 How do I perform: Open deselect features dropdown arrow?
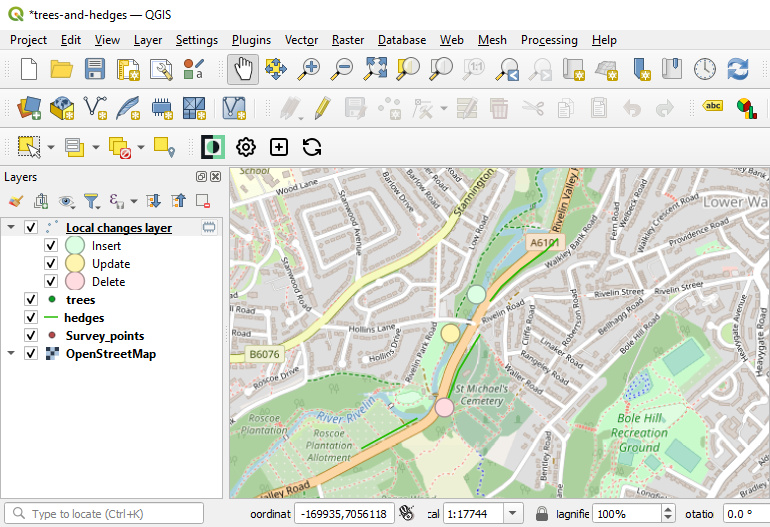click(x=141, y=147)
